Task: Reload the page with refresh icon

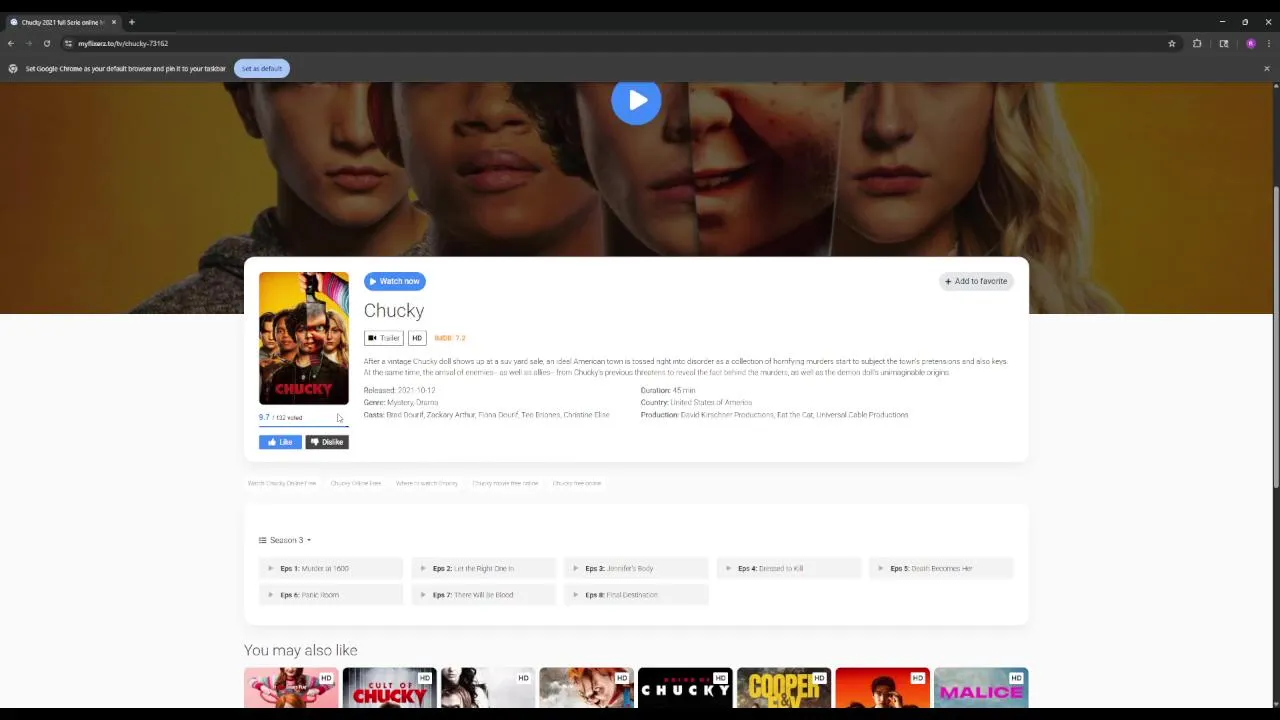Action: point(46,43)
